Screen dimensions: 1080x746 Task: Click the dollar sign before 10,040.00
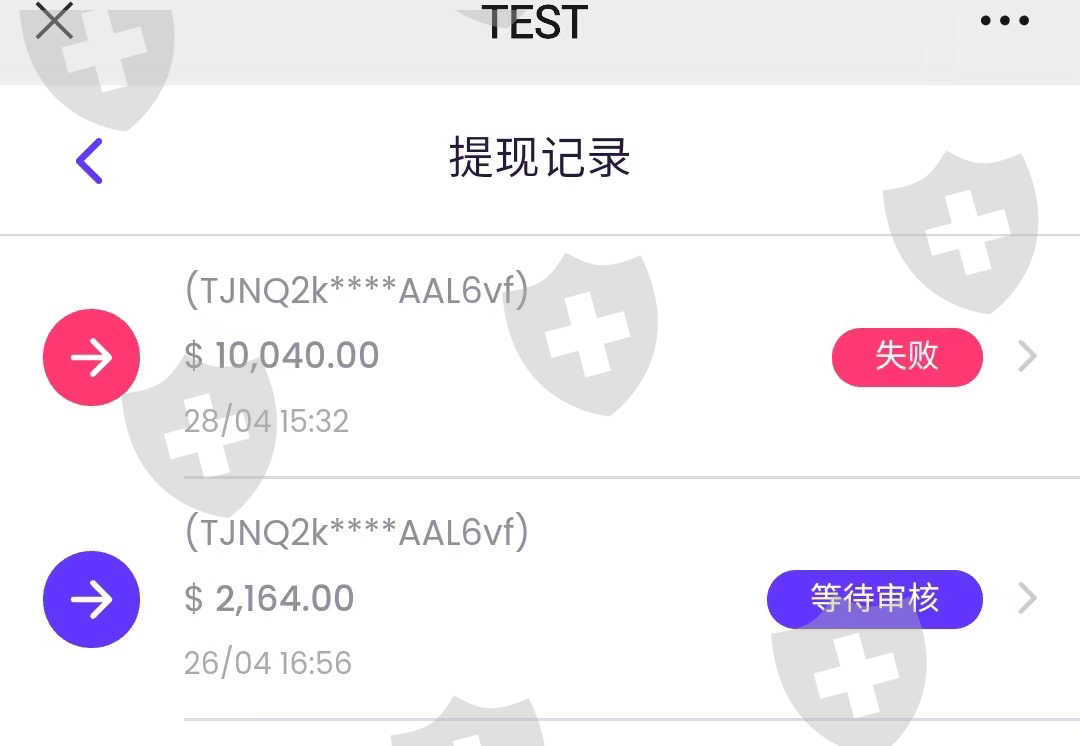click(x=194, y=355)
